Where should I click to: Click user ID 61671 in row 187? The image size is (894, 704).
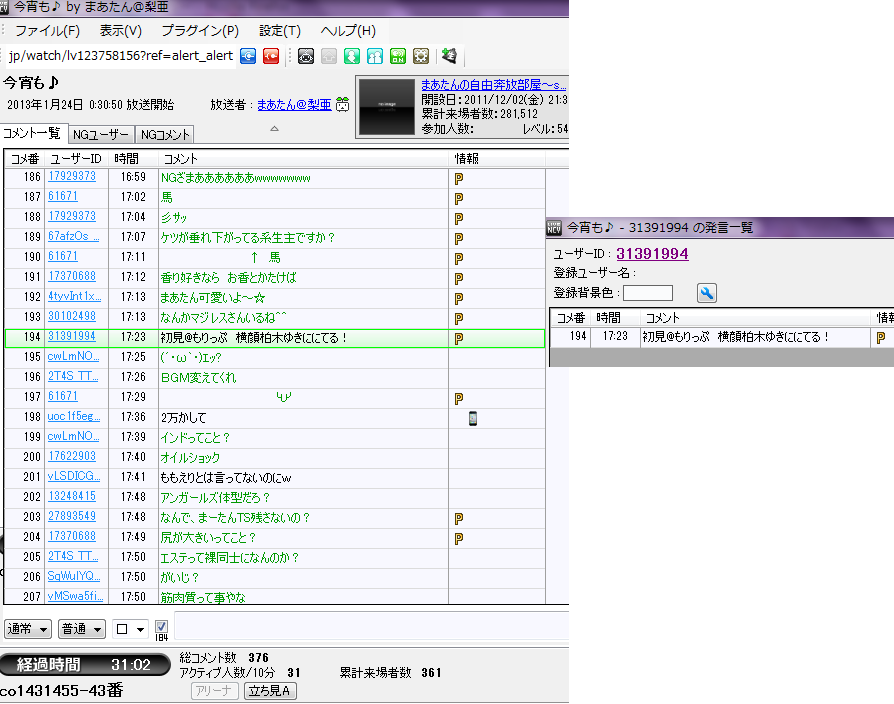[x=63, y=196]
